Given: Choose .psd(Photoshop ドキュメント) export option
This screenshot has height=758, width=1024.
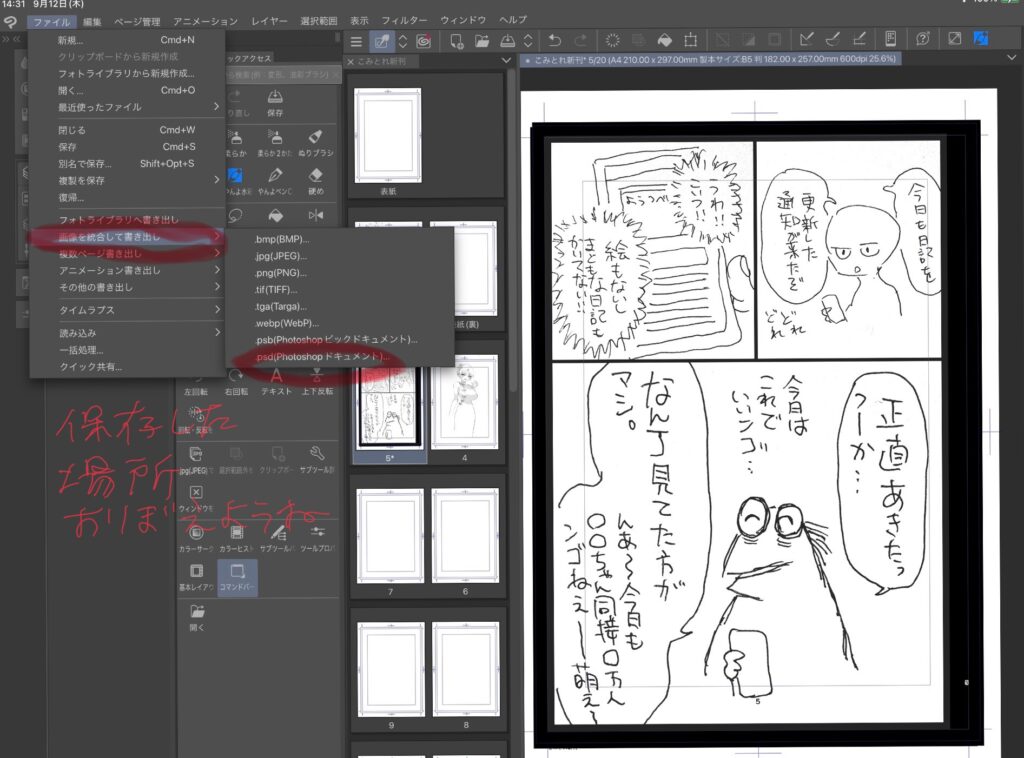Looking at the screenshot, I should [322, 357].
